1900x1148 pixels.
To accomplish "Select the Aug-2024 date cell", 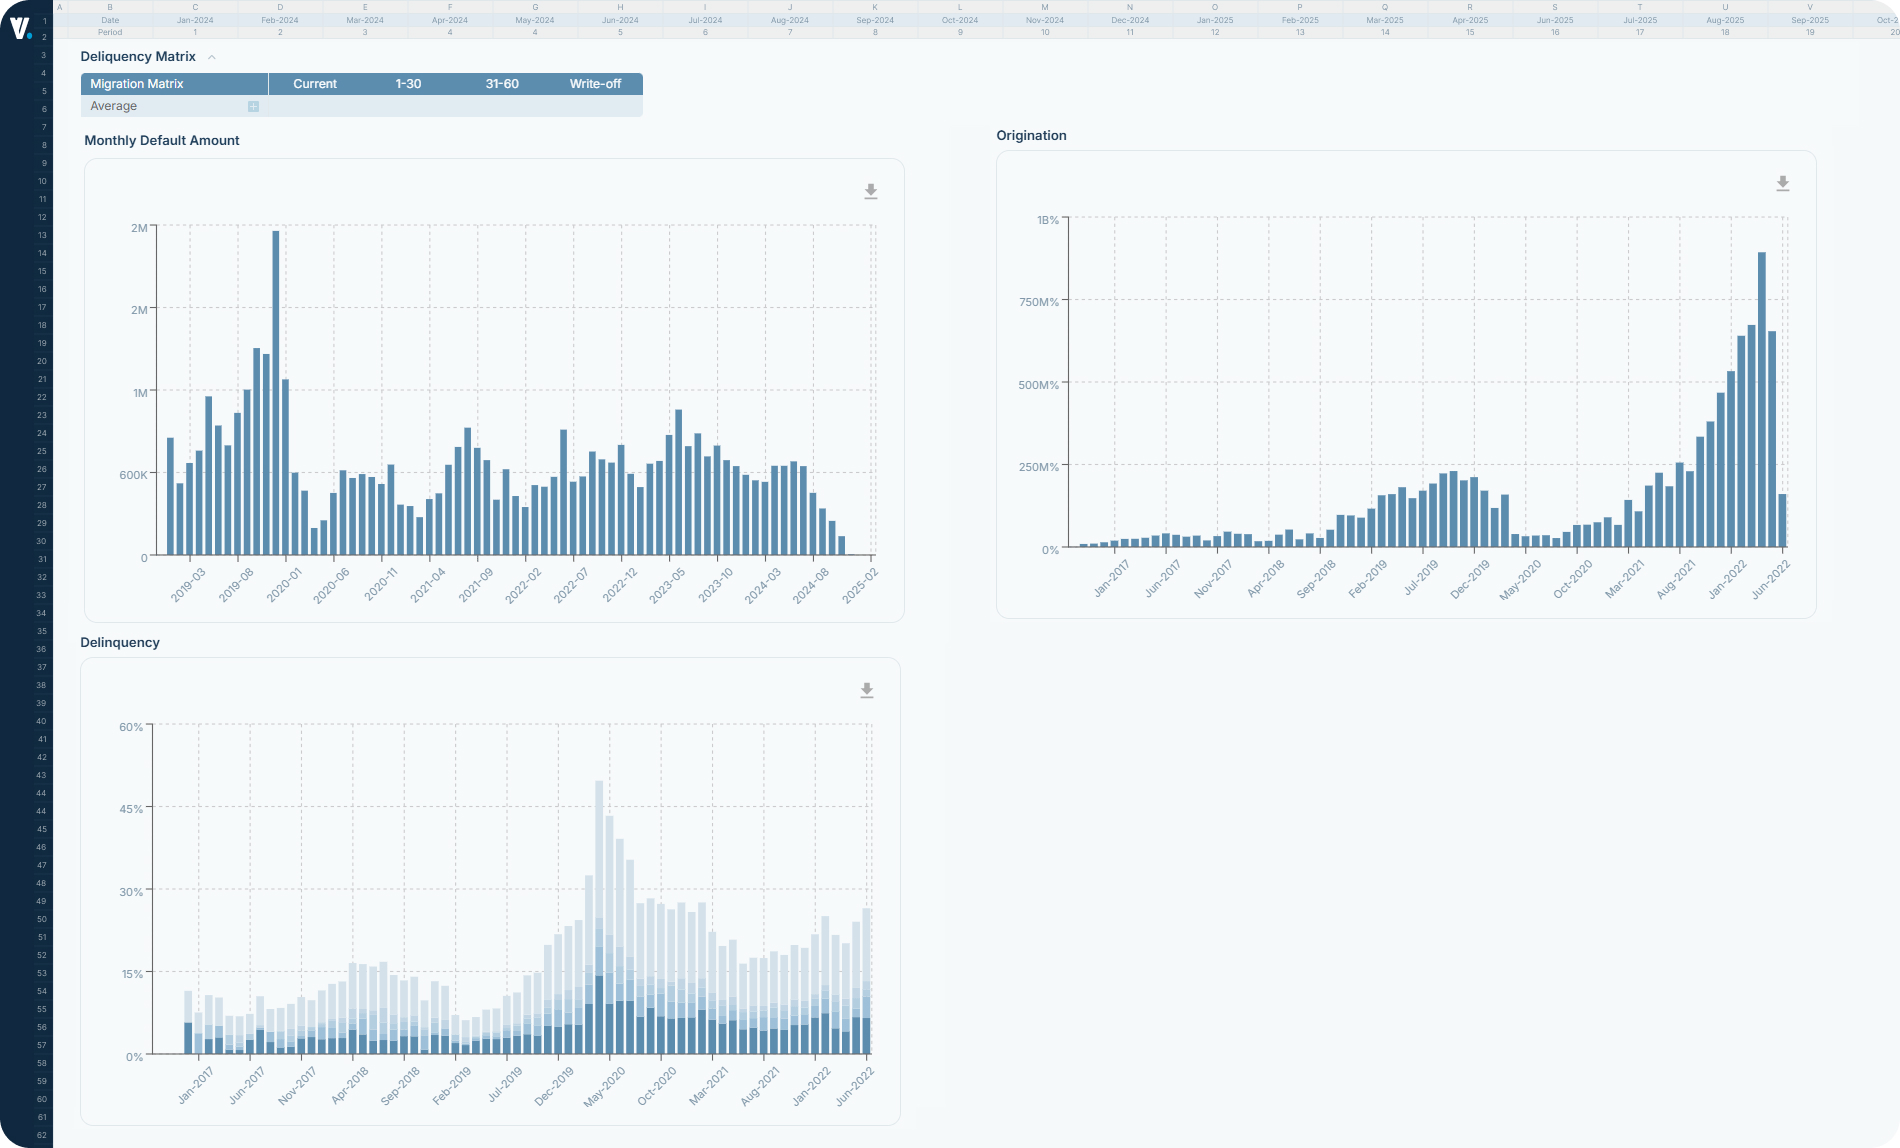I will pyautogui.click(x=790, y=20).
